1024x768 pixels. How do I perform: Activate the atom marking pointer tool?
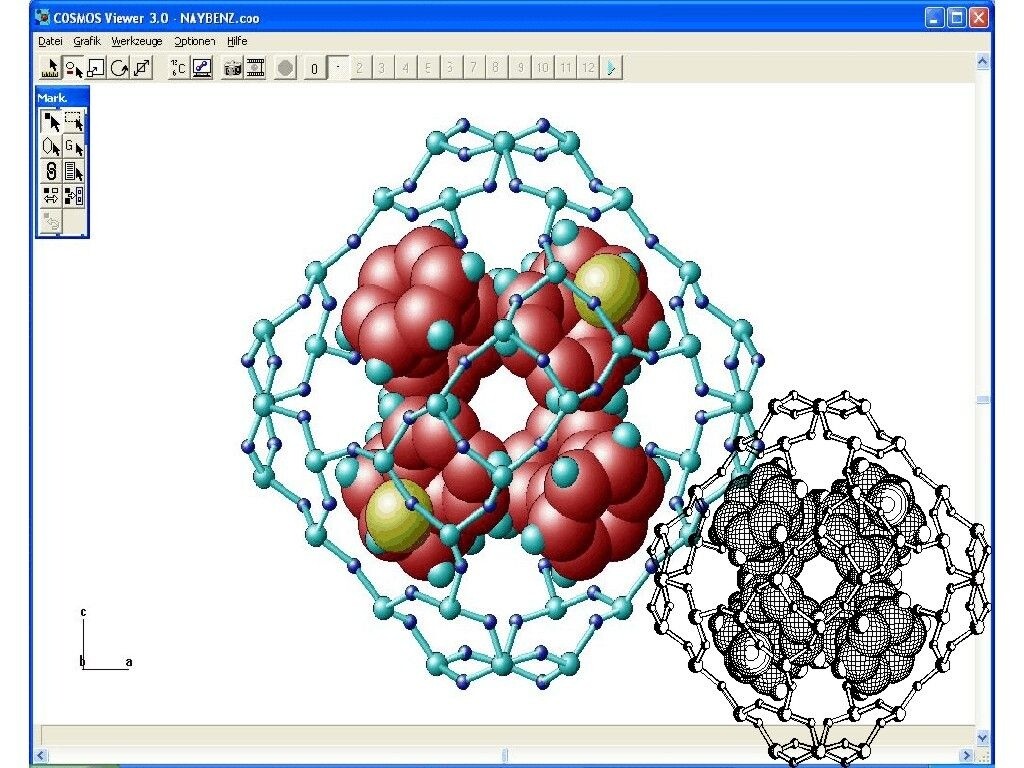tap(73, 68)
